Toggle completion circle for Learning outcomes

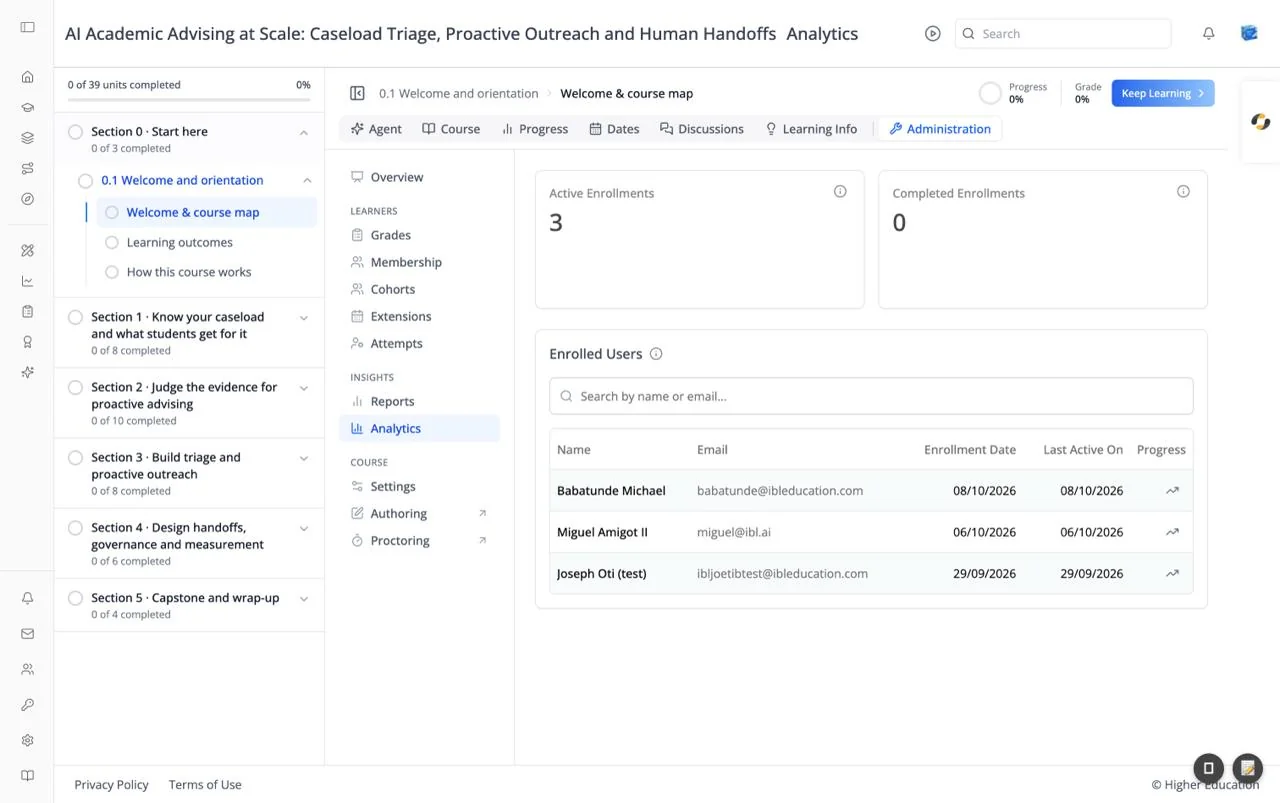(112, 242)
